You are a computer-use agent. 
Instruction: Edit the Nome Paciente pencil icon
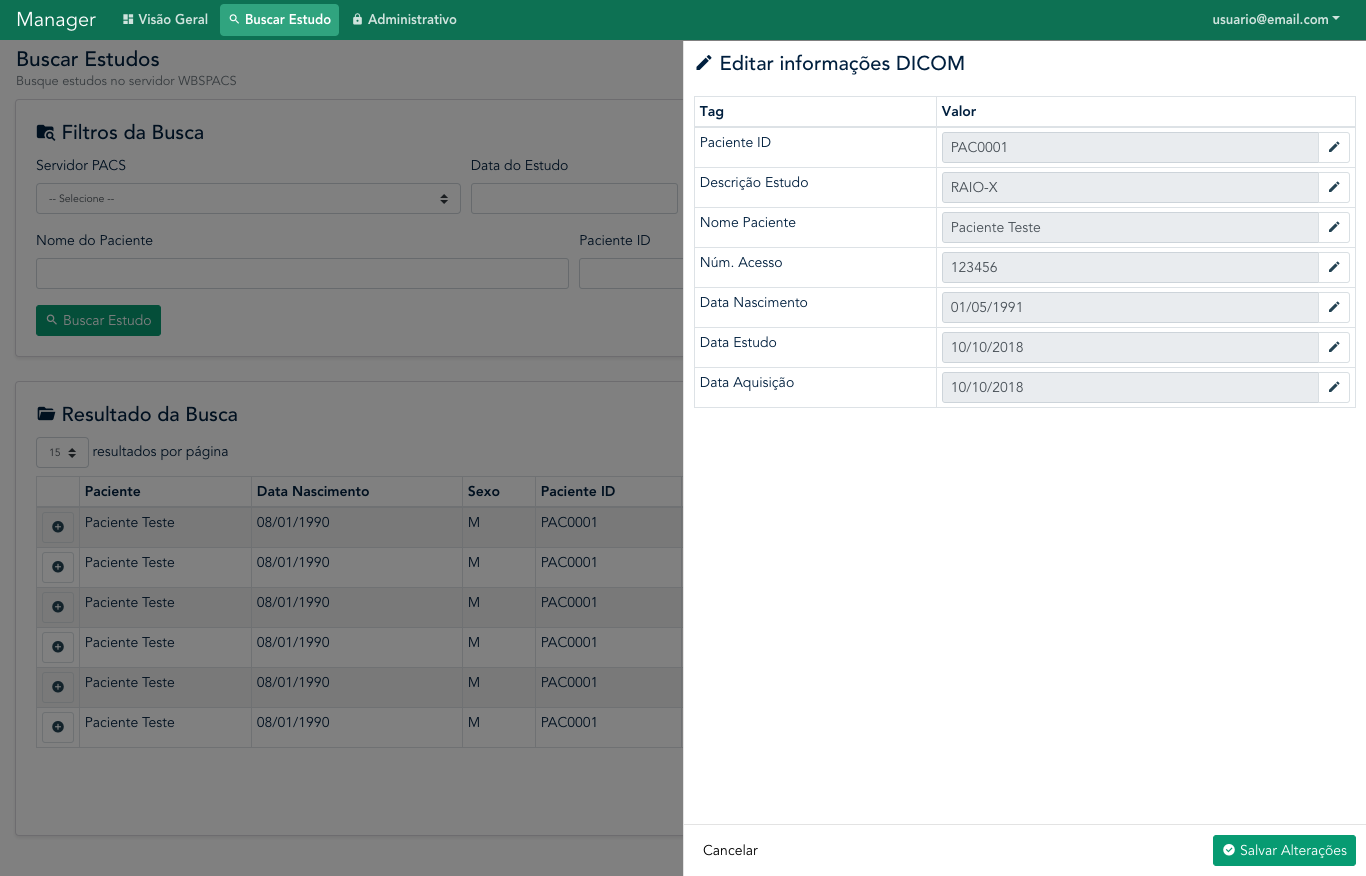pos(1334,227)
